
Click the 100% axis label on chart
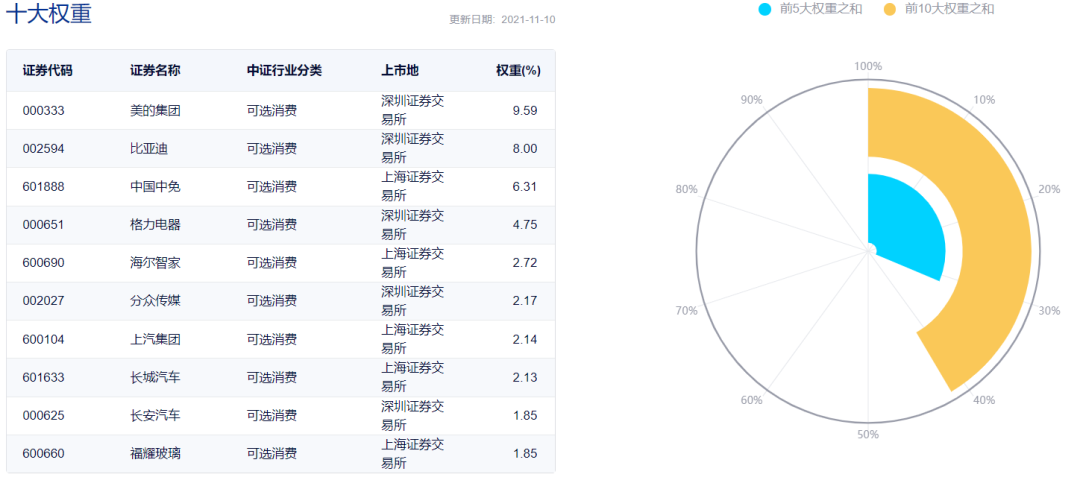click(868, 66)
